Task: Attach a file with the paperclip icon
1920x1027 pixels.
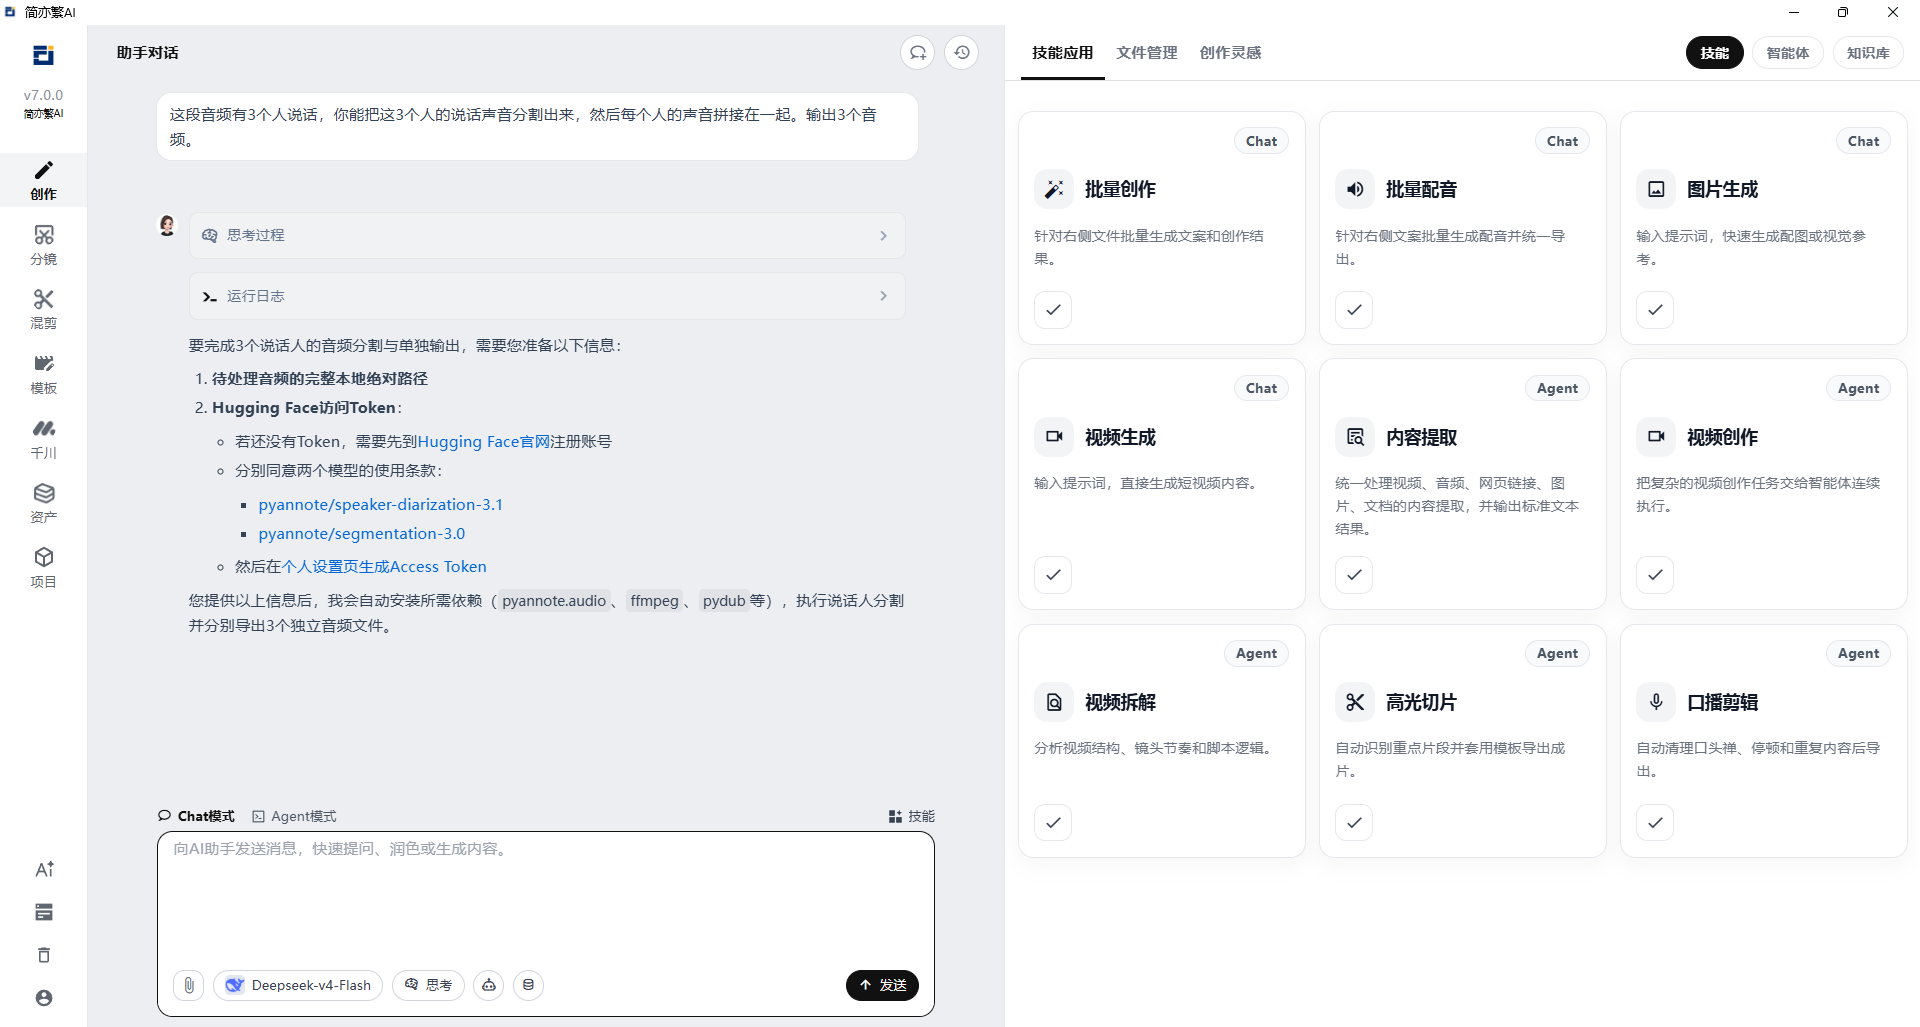Action: tap(188, 985)
